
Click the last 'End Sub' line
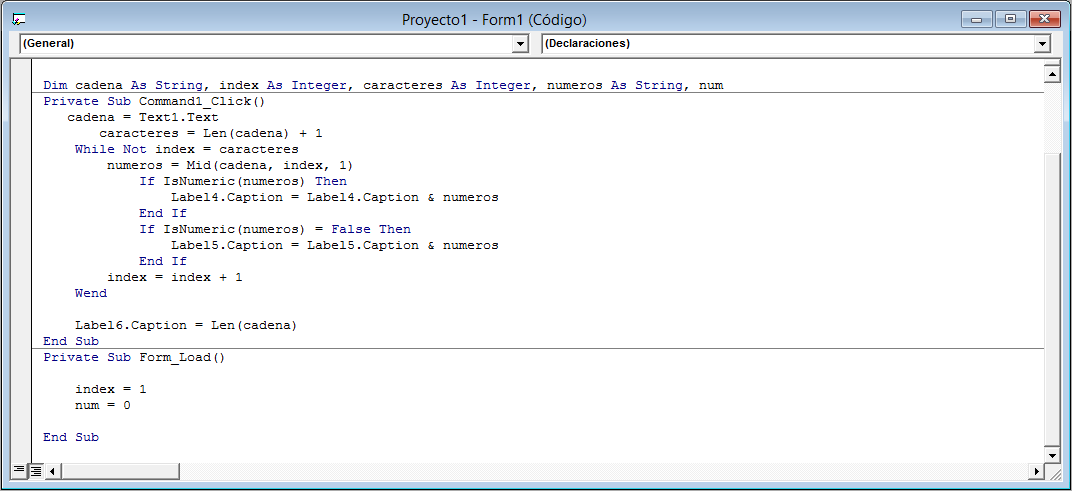coord(71,438)
